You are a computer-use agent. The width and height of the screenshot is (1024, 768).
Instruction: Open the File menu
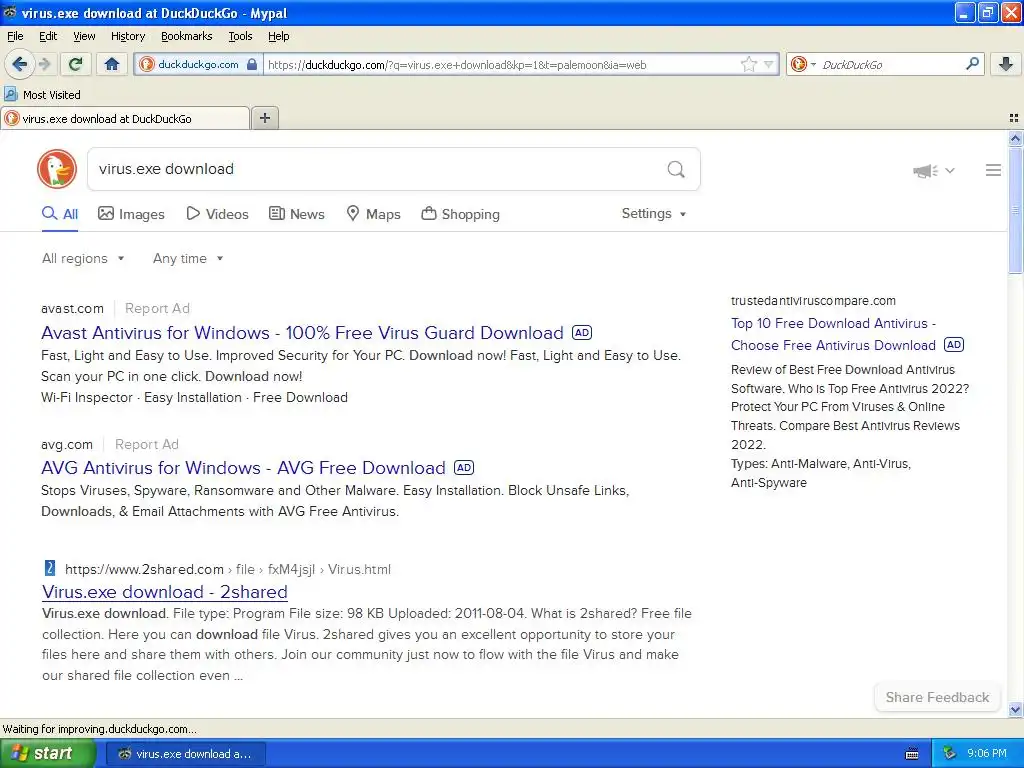15,36
